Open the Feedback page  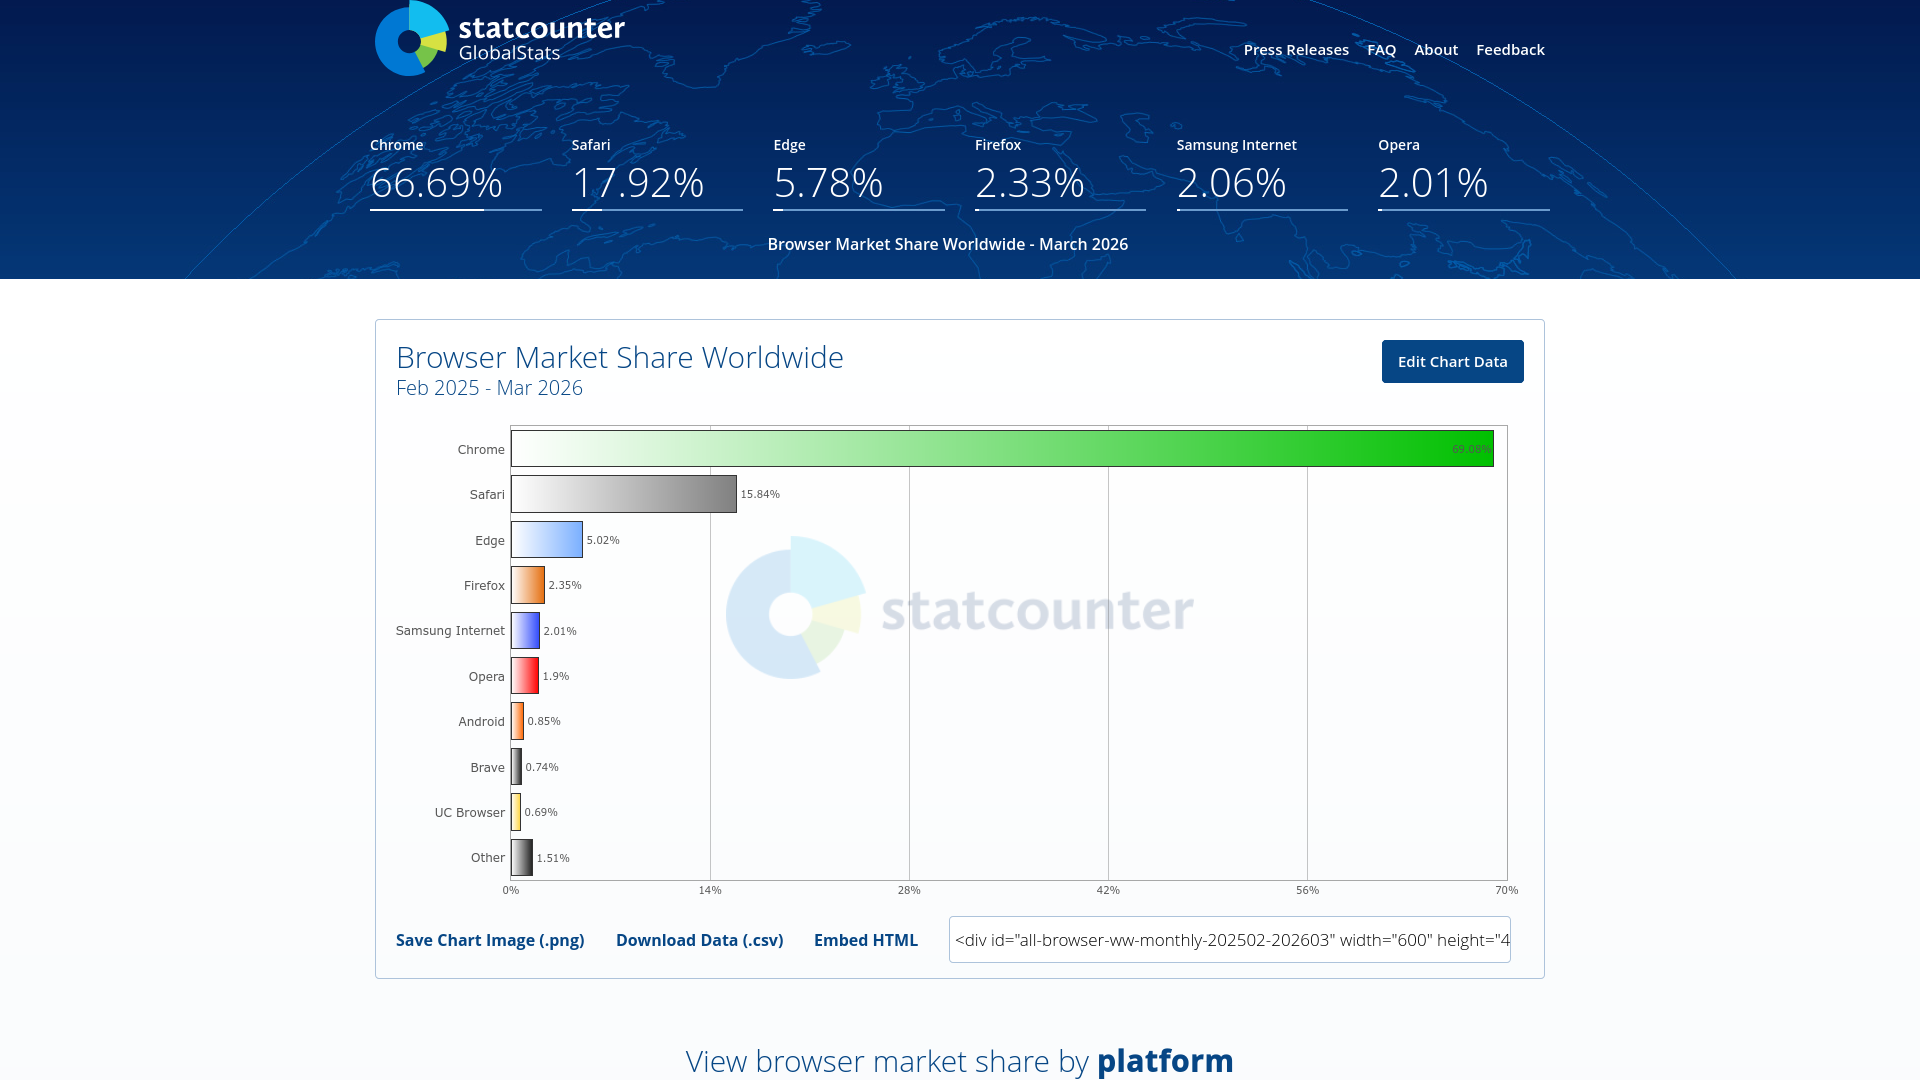point(1510,49)
